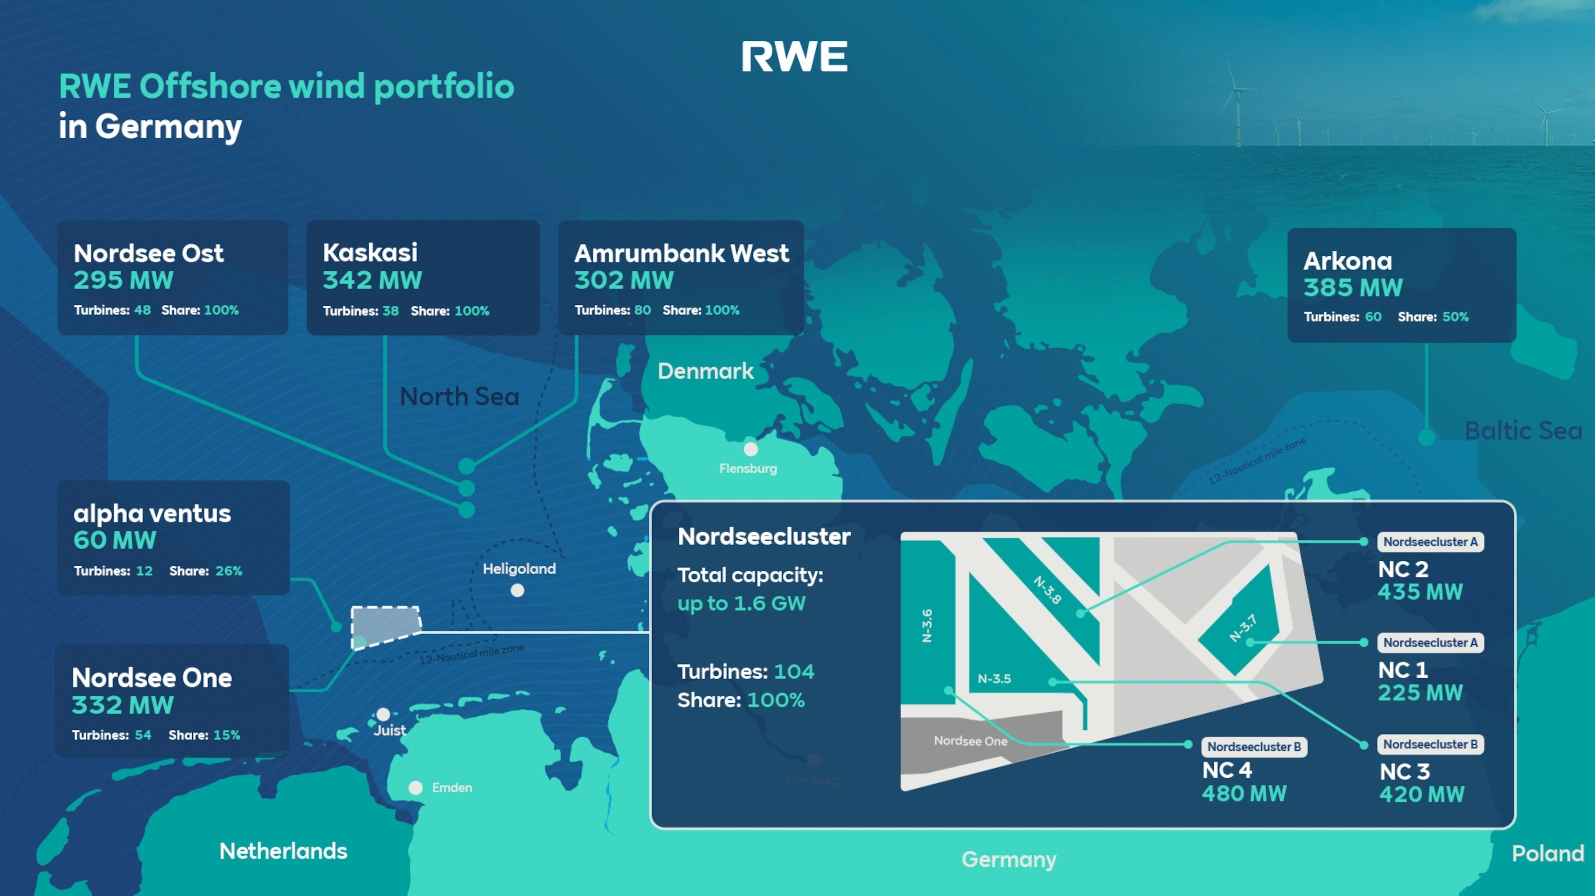
Task: Click Nordseecluster A tag above NC 2
Action: click(x=1430, y=542)
